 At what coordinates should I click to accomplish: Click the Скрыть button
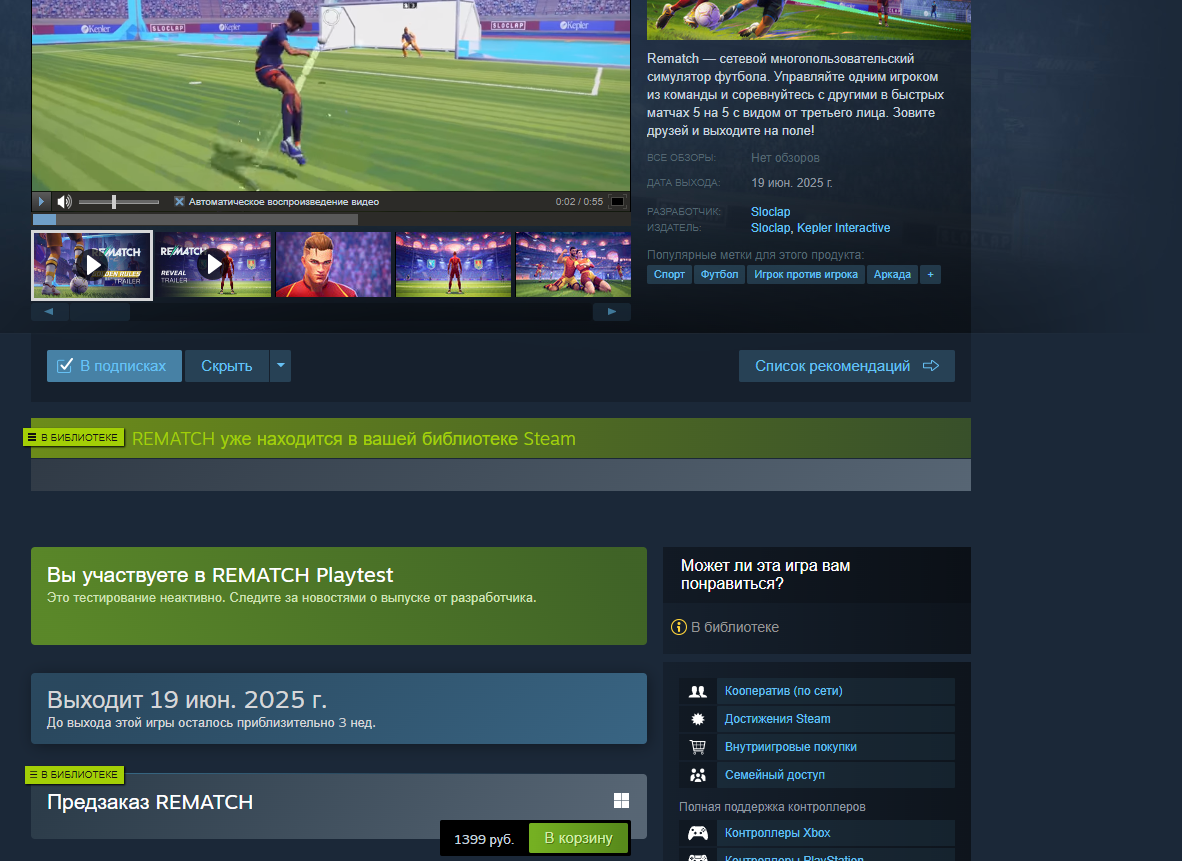coord(226,366)
